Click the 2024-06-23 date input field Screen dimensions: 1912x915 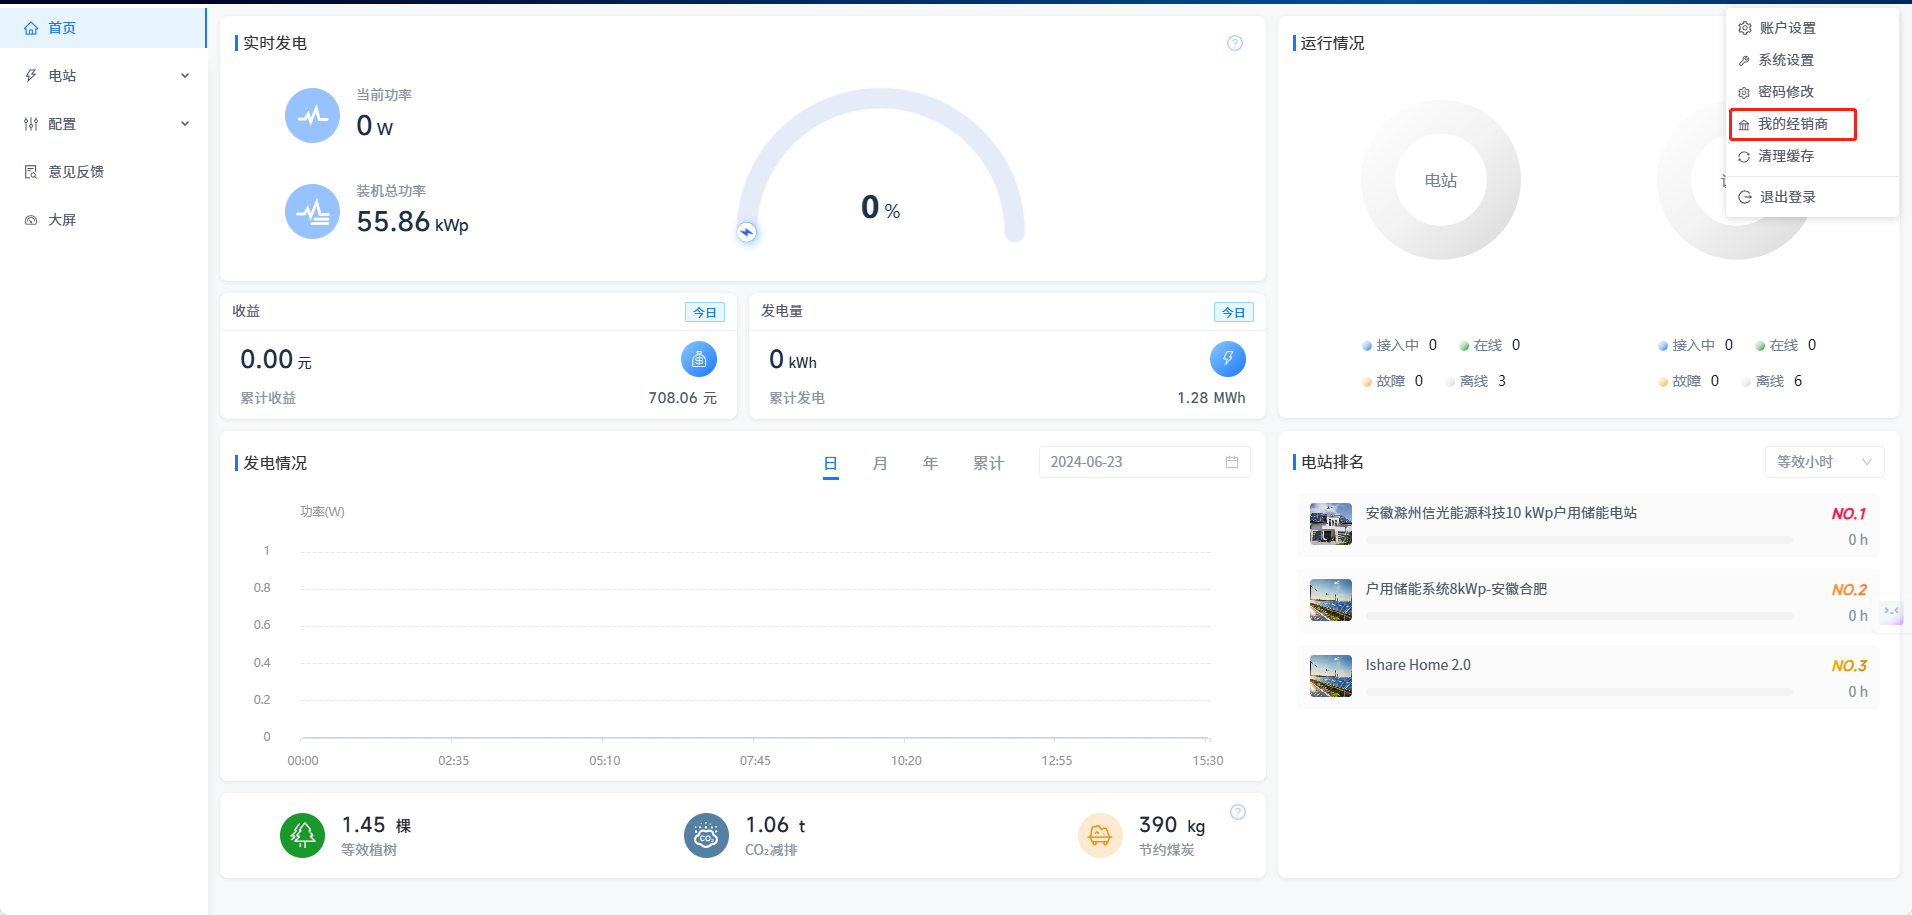click(x=1130, y=462)
